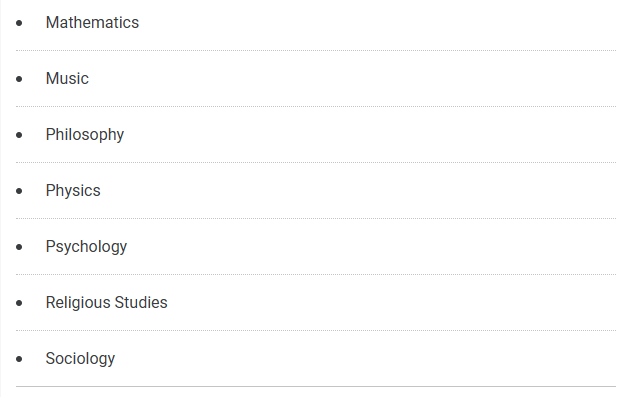
Task: Click the dotted divider below Mathematics
Action: (316, 50)
